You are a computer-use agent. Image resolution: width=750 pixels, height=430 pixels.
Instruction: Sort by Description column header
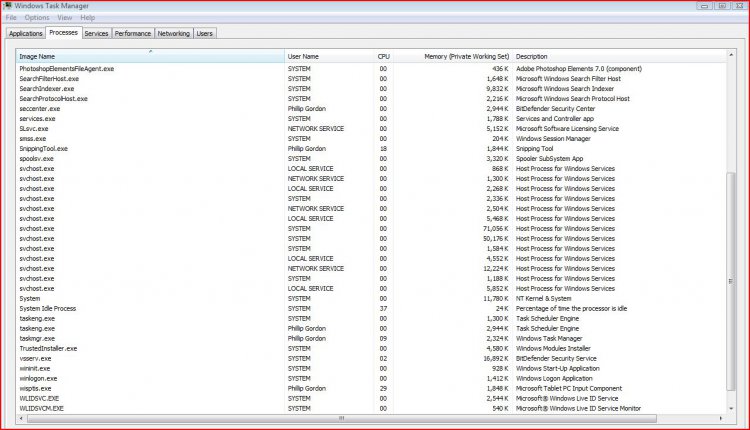pos(619,56)
